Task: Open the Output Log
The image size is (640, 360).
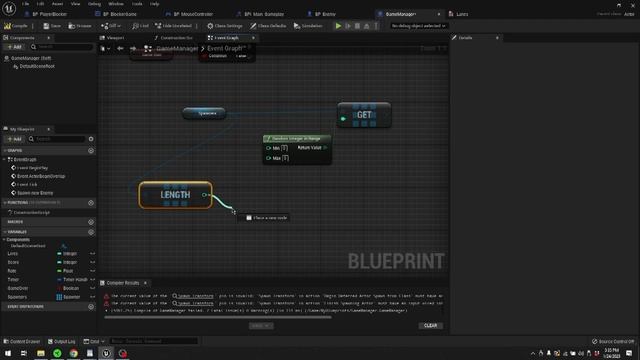Action: click(x=61, y=341)
